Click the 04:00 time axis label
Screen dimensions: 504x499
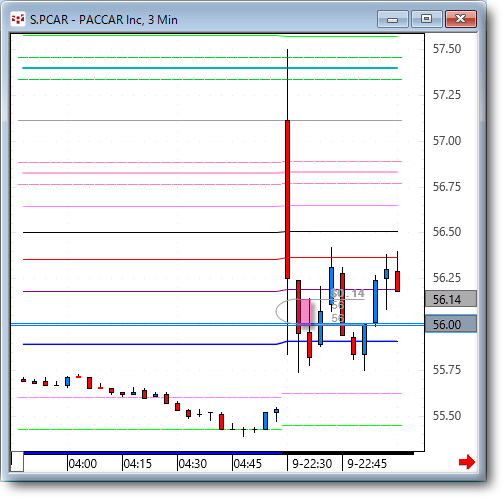coord(82,464)
